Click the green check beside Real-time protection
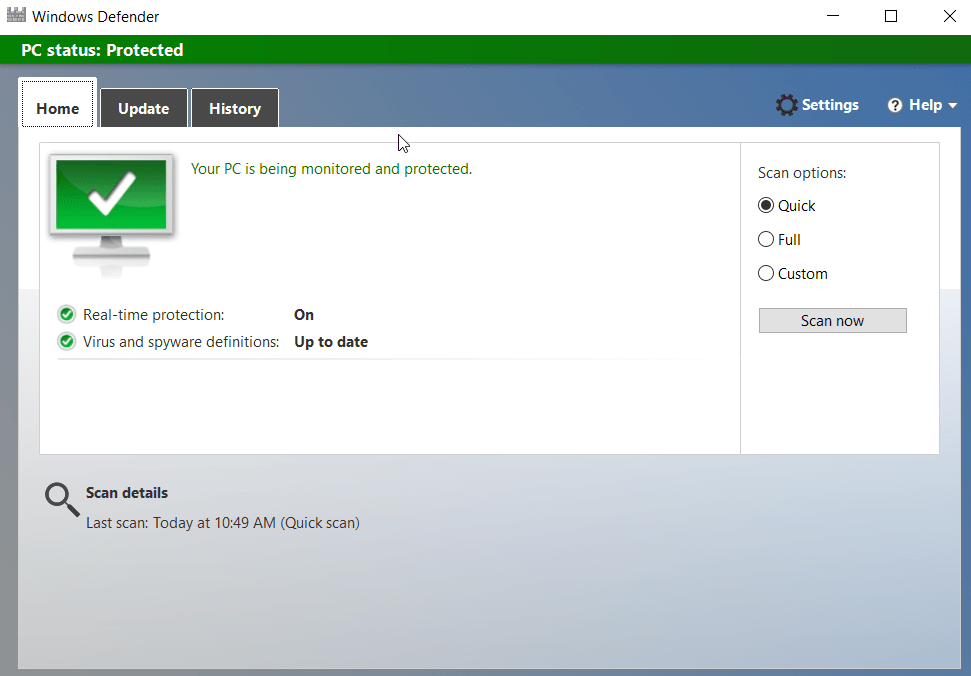Image resolution: width=971 pixels, height=676 pixels. click(x=66, y=314)
